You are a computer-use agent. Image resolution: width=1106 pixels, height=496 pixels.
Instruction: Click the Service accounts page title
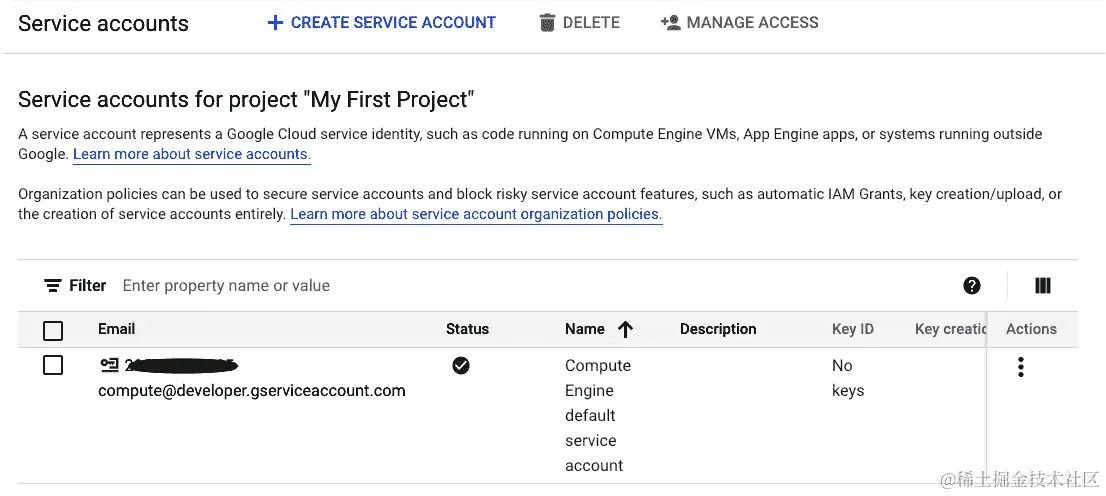pos(103,23)
